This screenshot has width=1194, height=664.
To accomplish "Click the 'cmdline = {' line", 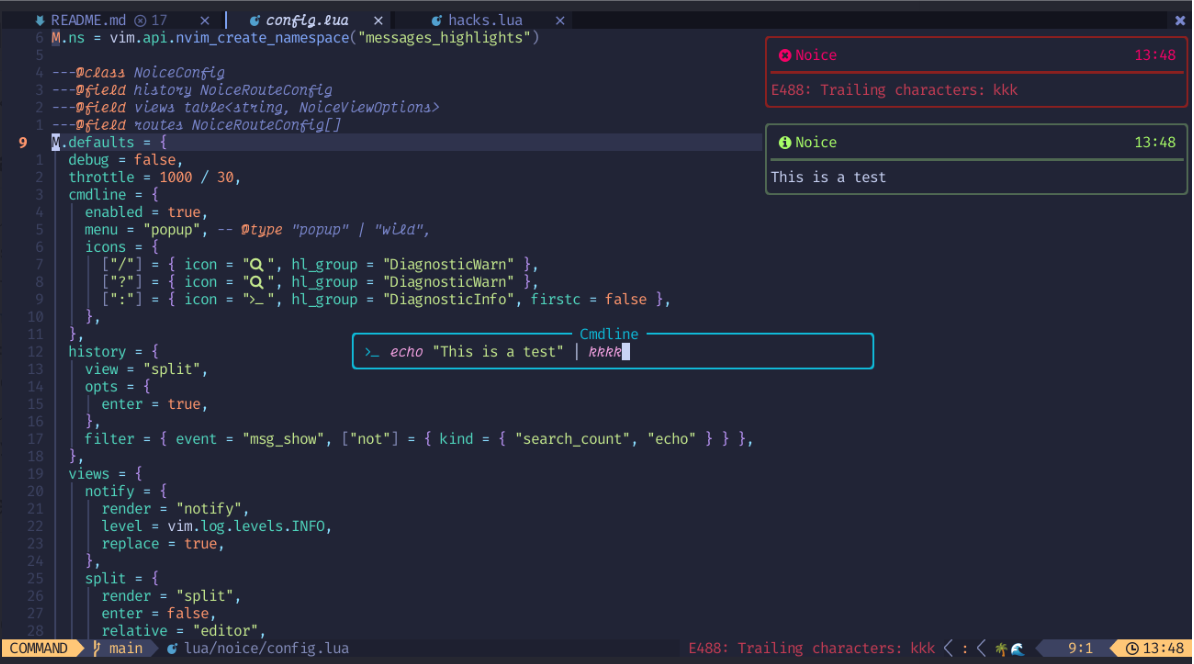I will (x=113, y=195).
